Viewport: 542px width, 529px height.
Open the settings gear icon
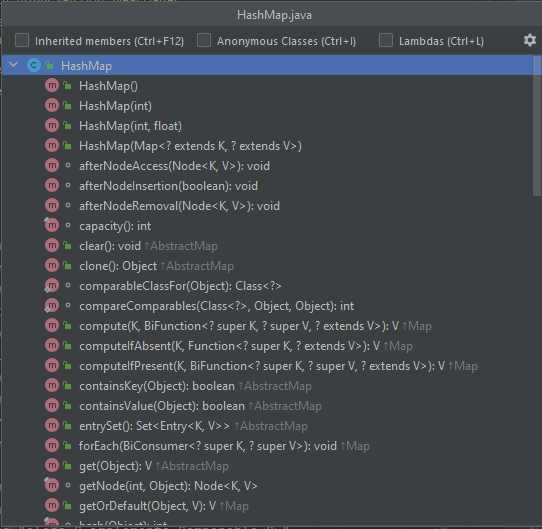coord(530,40)
